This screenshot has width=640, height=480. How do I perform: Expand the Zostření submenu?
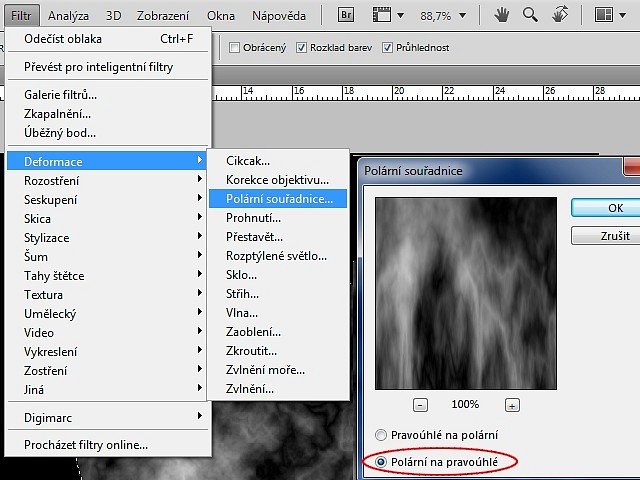pos(109,371)
